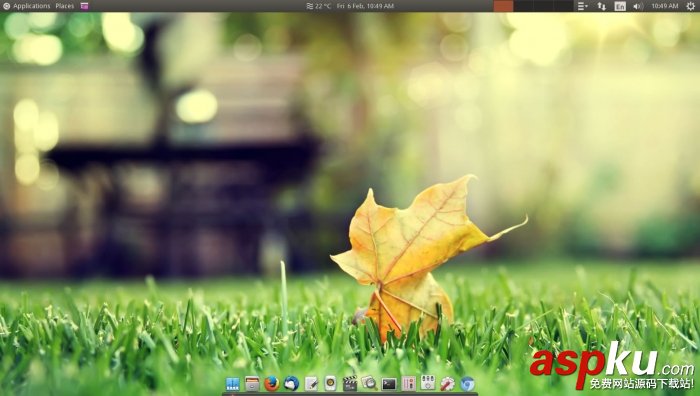Open the clapperboard video player icon
Screen dimensions: 700x396
click(x=350, y=383)
